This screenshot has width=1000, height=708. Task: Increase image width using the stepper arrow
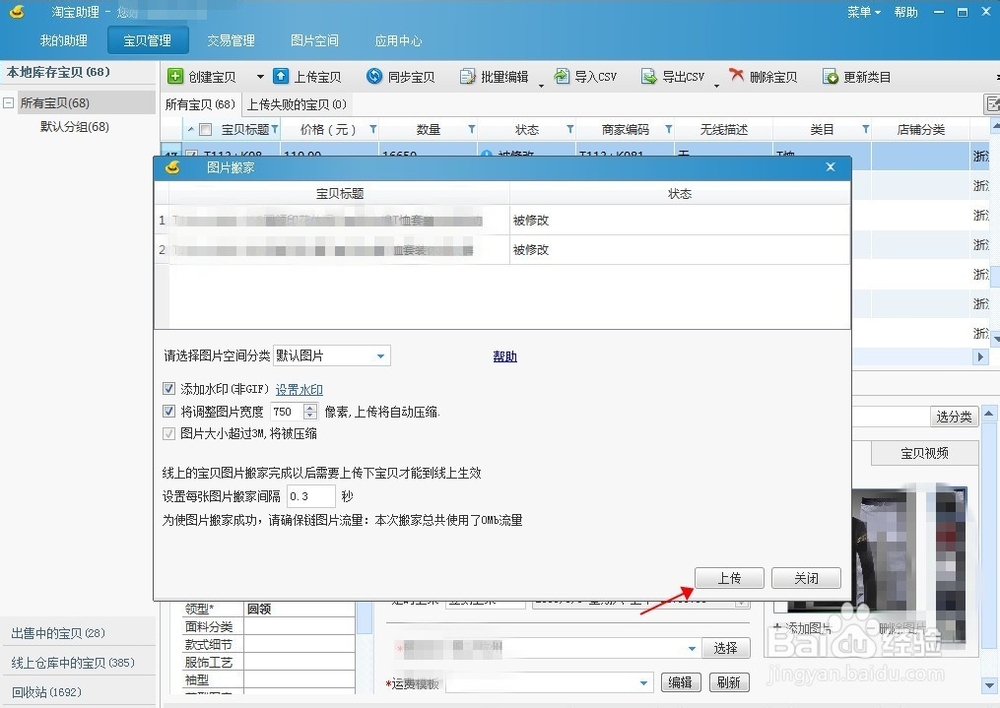310,406
